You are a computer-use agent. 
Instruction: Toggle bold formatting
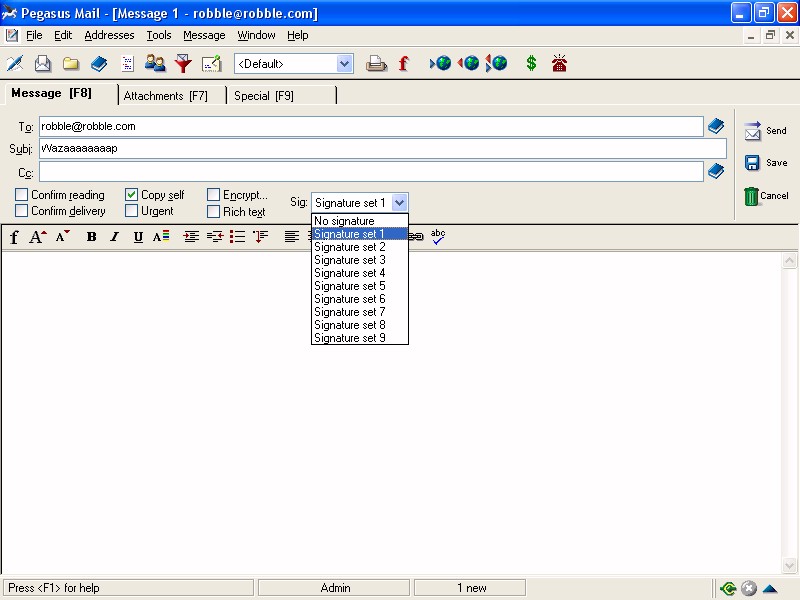[x=91, y=237]
